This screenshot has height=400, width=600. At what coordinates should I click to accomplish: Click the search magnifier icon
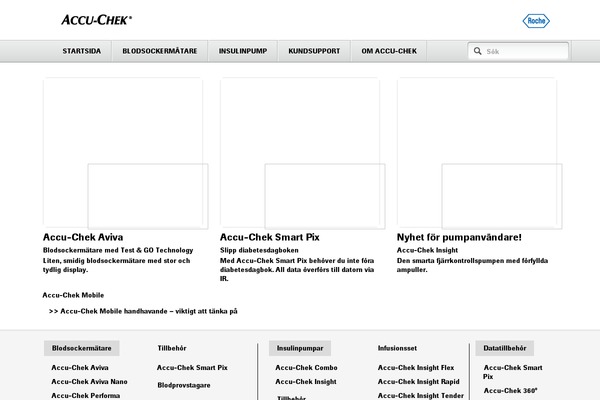tap(477, 51)
